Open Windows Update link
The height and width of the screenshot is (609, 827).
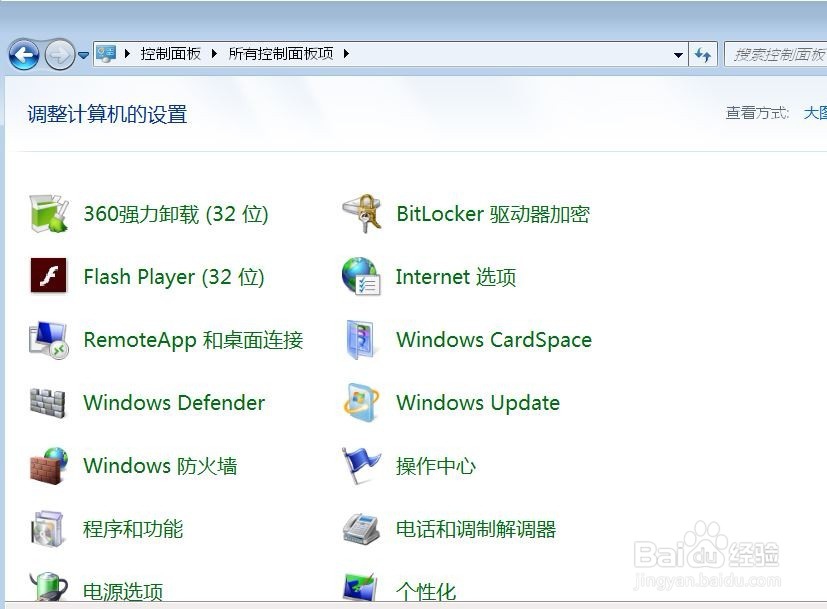coord(478,403)
